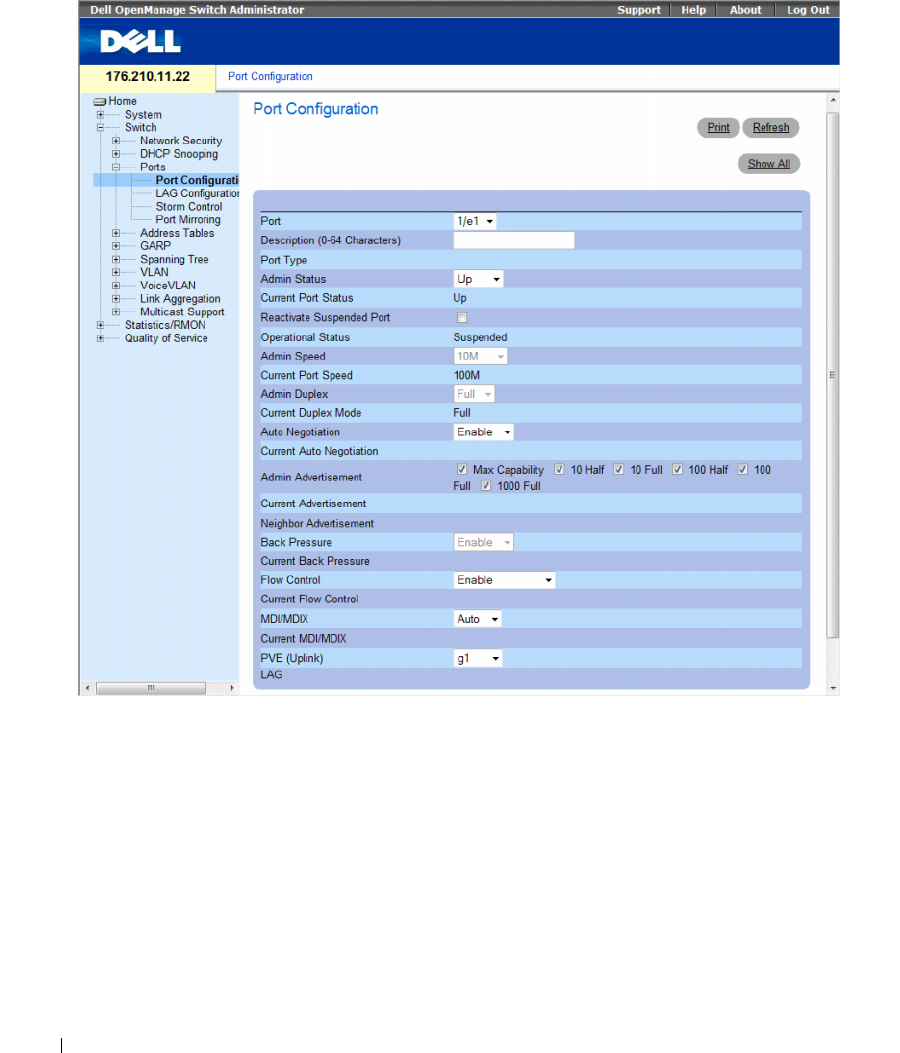
Task: Open the Support menu link
Action: point(639,10)
